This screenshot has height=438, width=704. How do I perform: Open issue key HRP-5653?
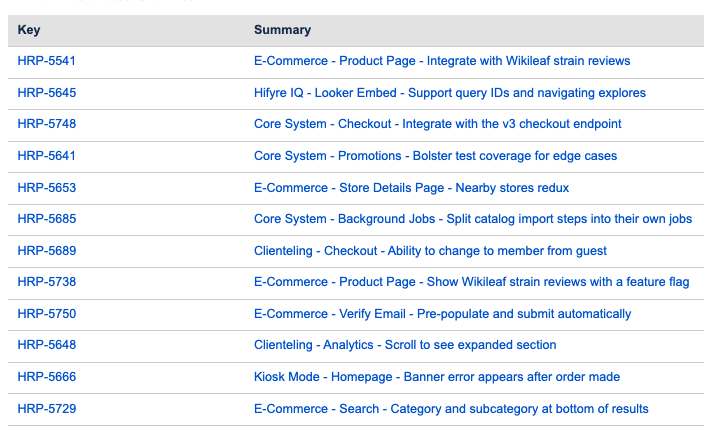pos(47,188)
